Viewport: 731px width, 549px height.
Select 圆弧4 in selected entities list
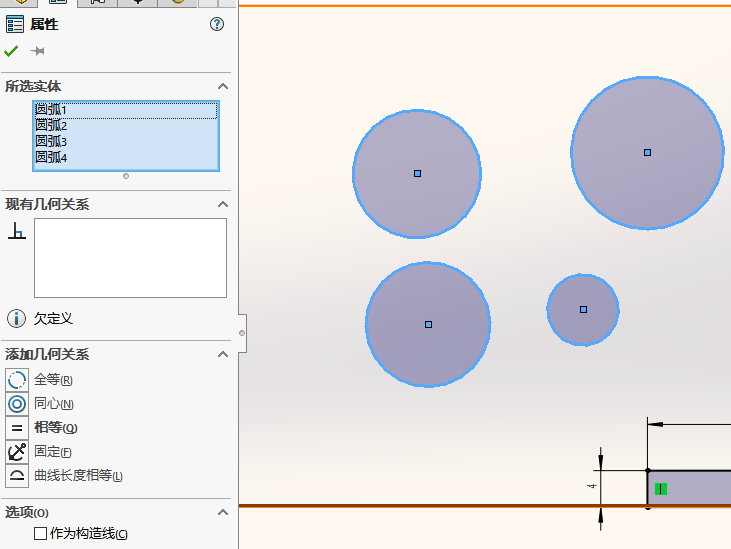(51, 157)
